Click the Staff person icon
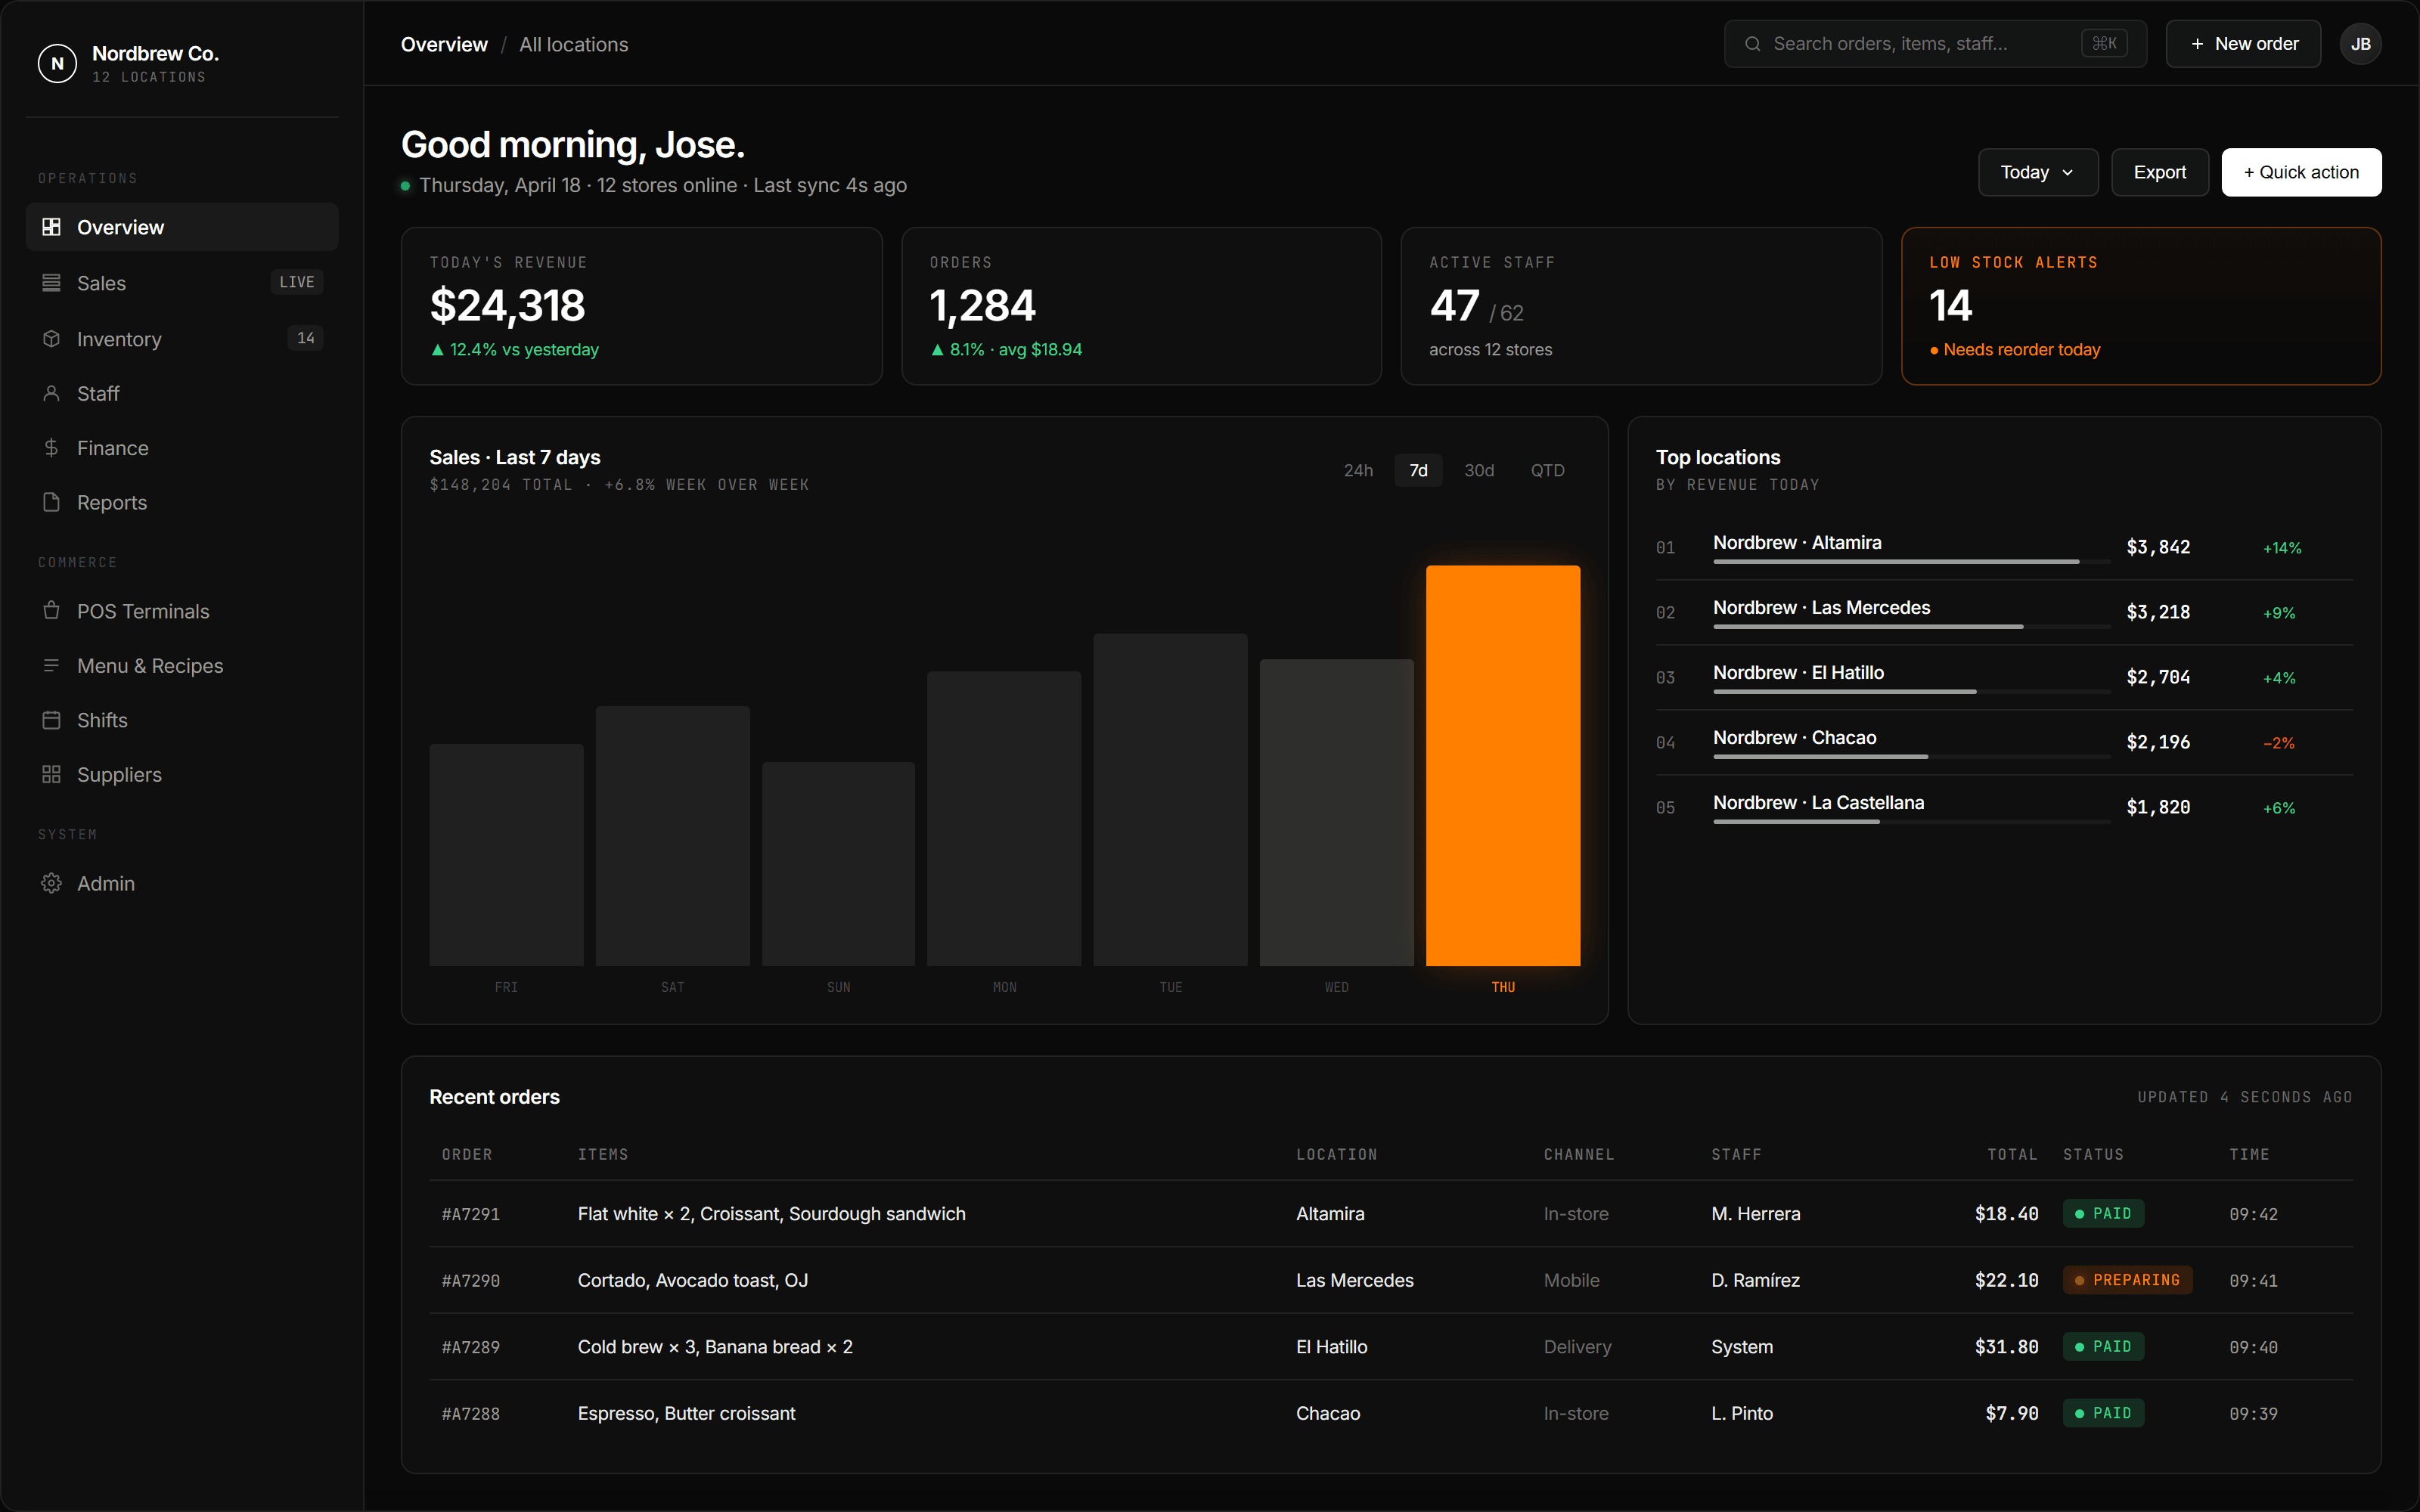2420x1512 pixels. [51, 394]
